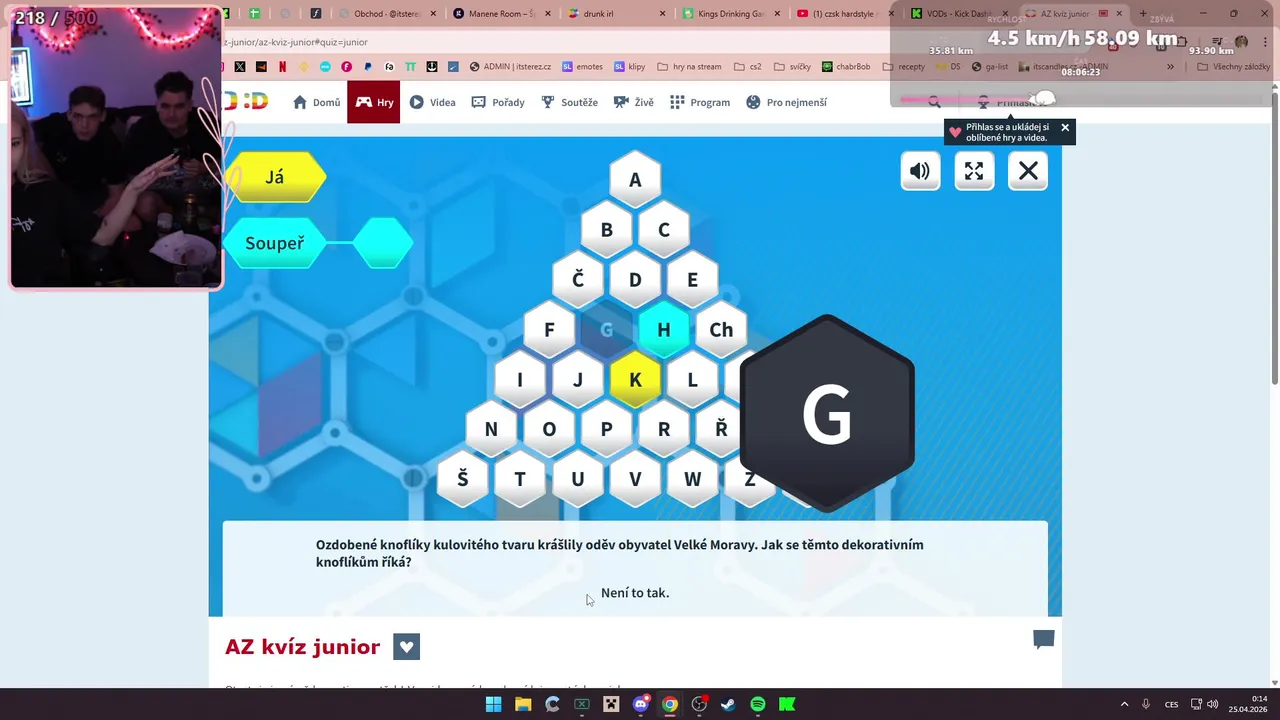Expand the svíčky bookmarks folder
This screenshot has height=720, width=1280.
click(x=791, y=67)
